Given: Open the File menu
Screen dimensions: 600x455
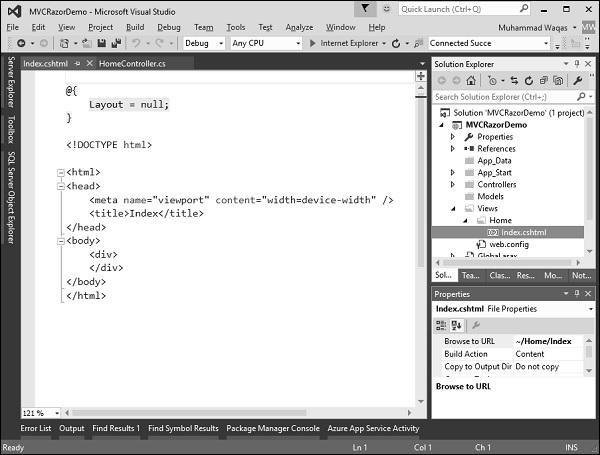Looking at the screenshot, I should click(13, 27).
